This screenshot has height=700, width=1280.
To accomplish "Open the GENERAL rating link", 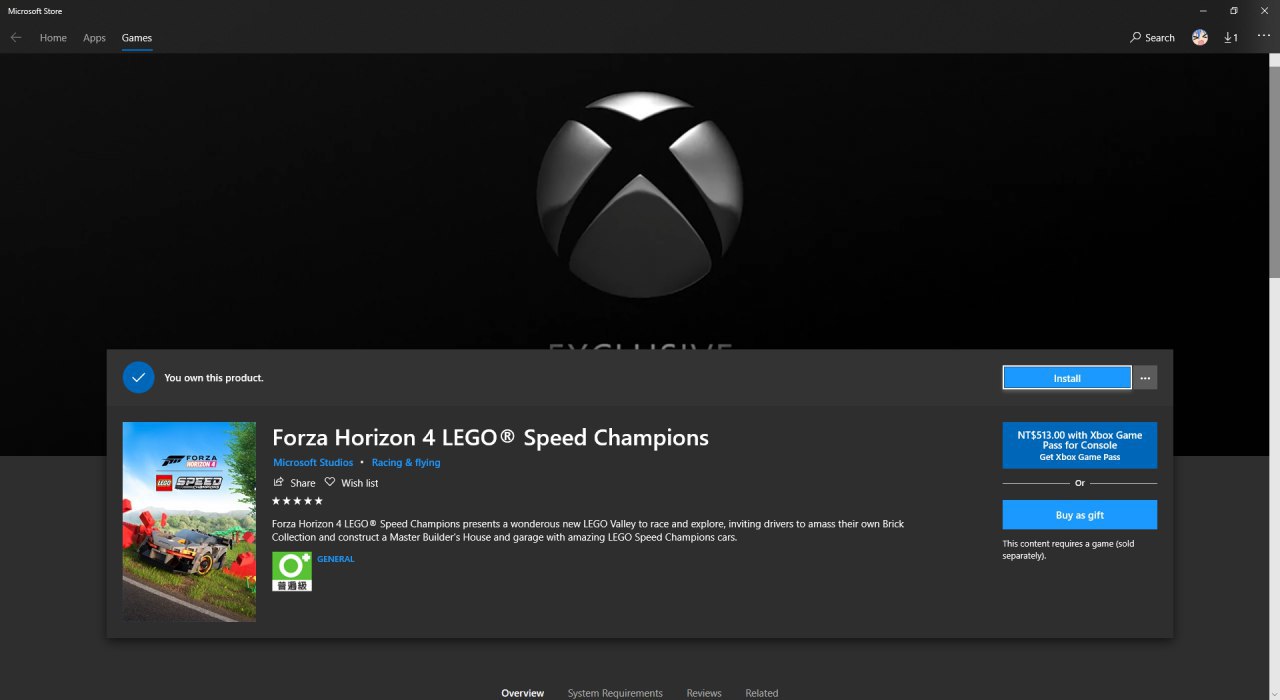I will tap(336, 559).
